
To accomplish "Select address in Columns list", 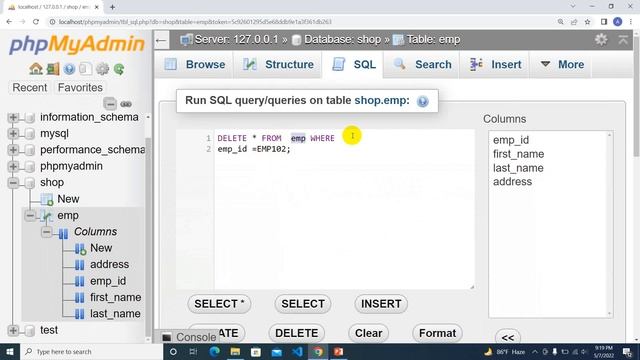I will pyautogui.click(x=512, y=182).
